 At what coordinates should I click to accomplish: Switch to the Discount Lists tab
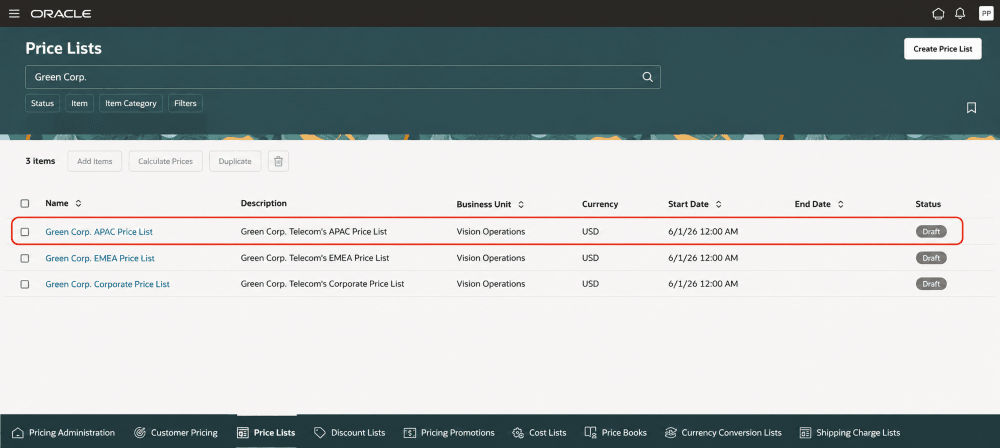pos(349,433)
